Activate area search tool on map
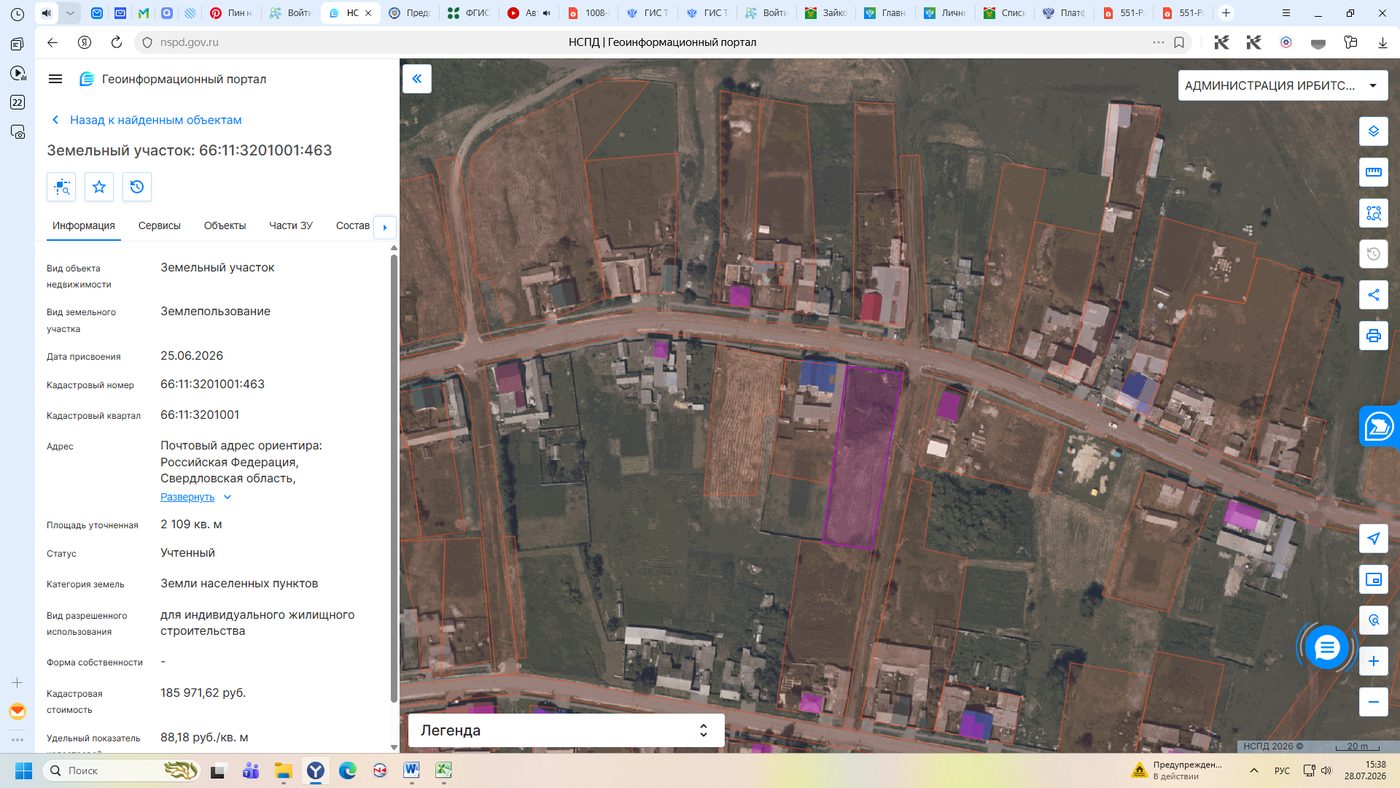The height and width of the screenshot is (788, 1400). coord(1374,213)
